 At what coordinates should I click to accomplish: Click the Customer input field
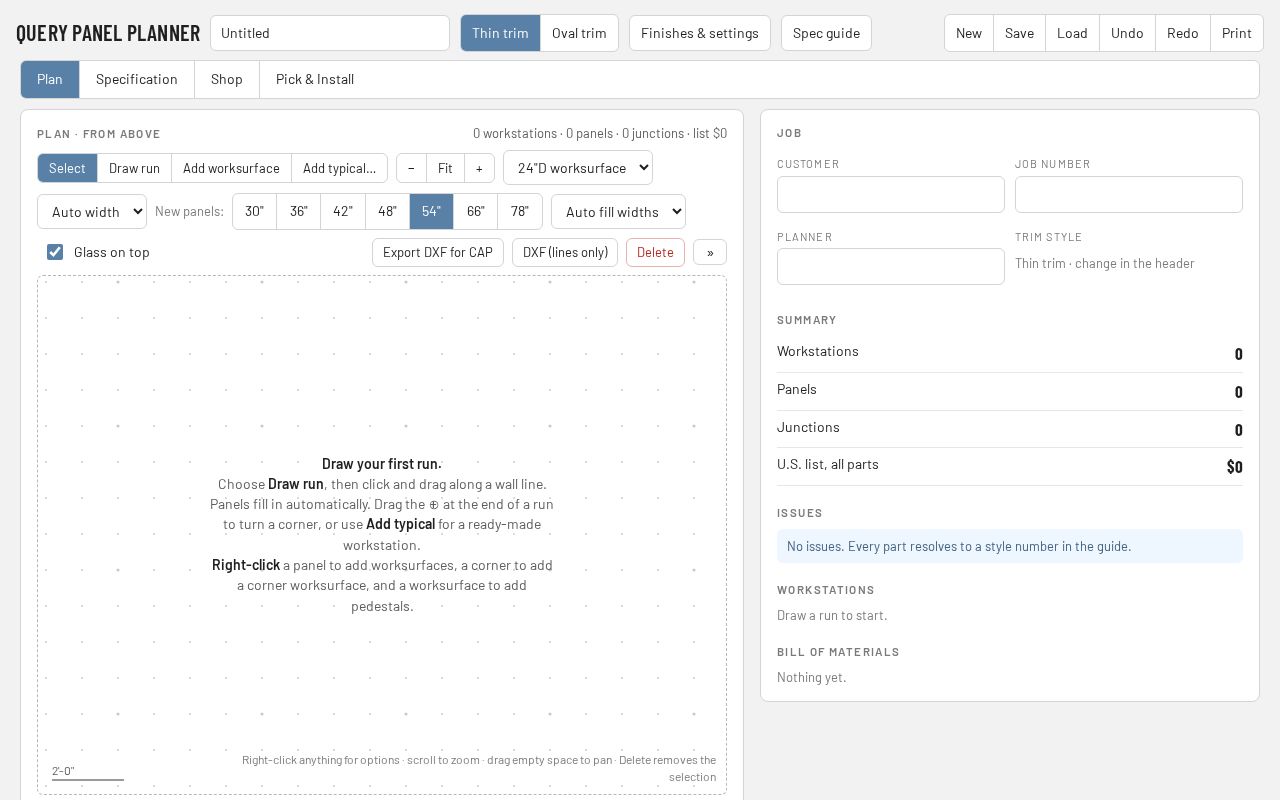point(891,194)
